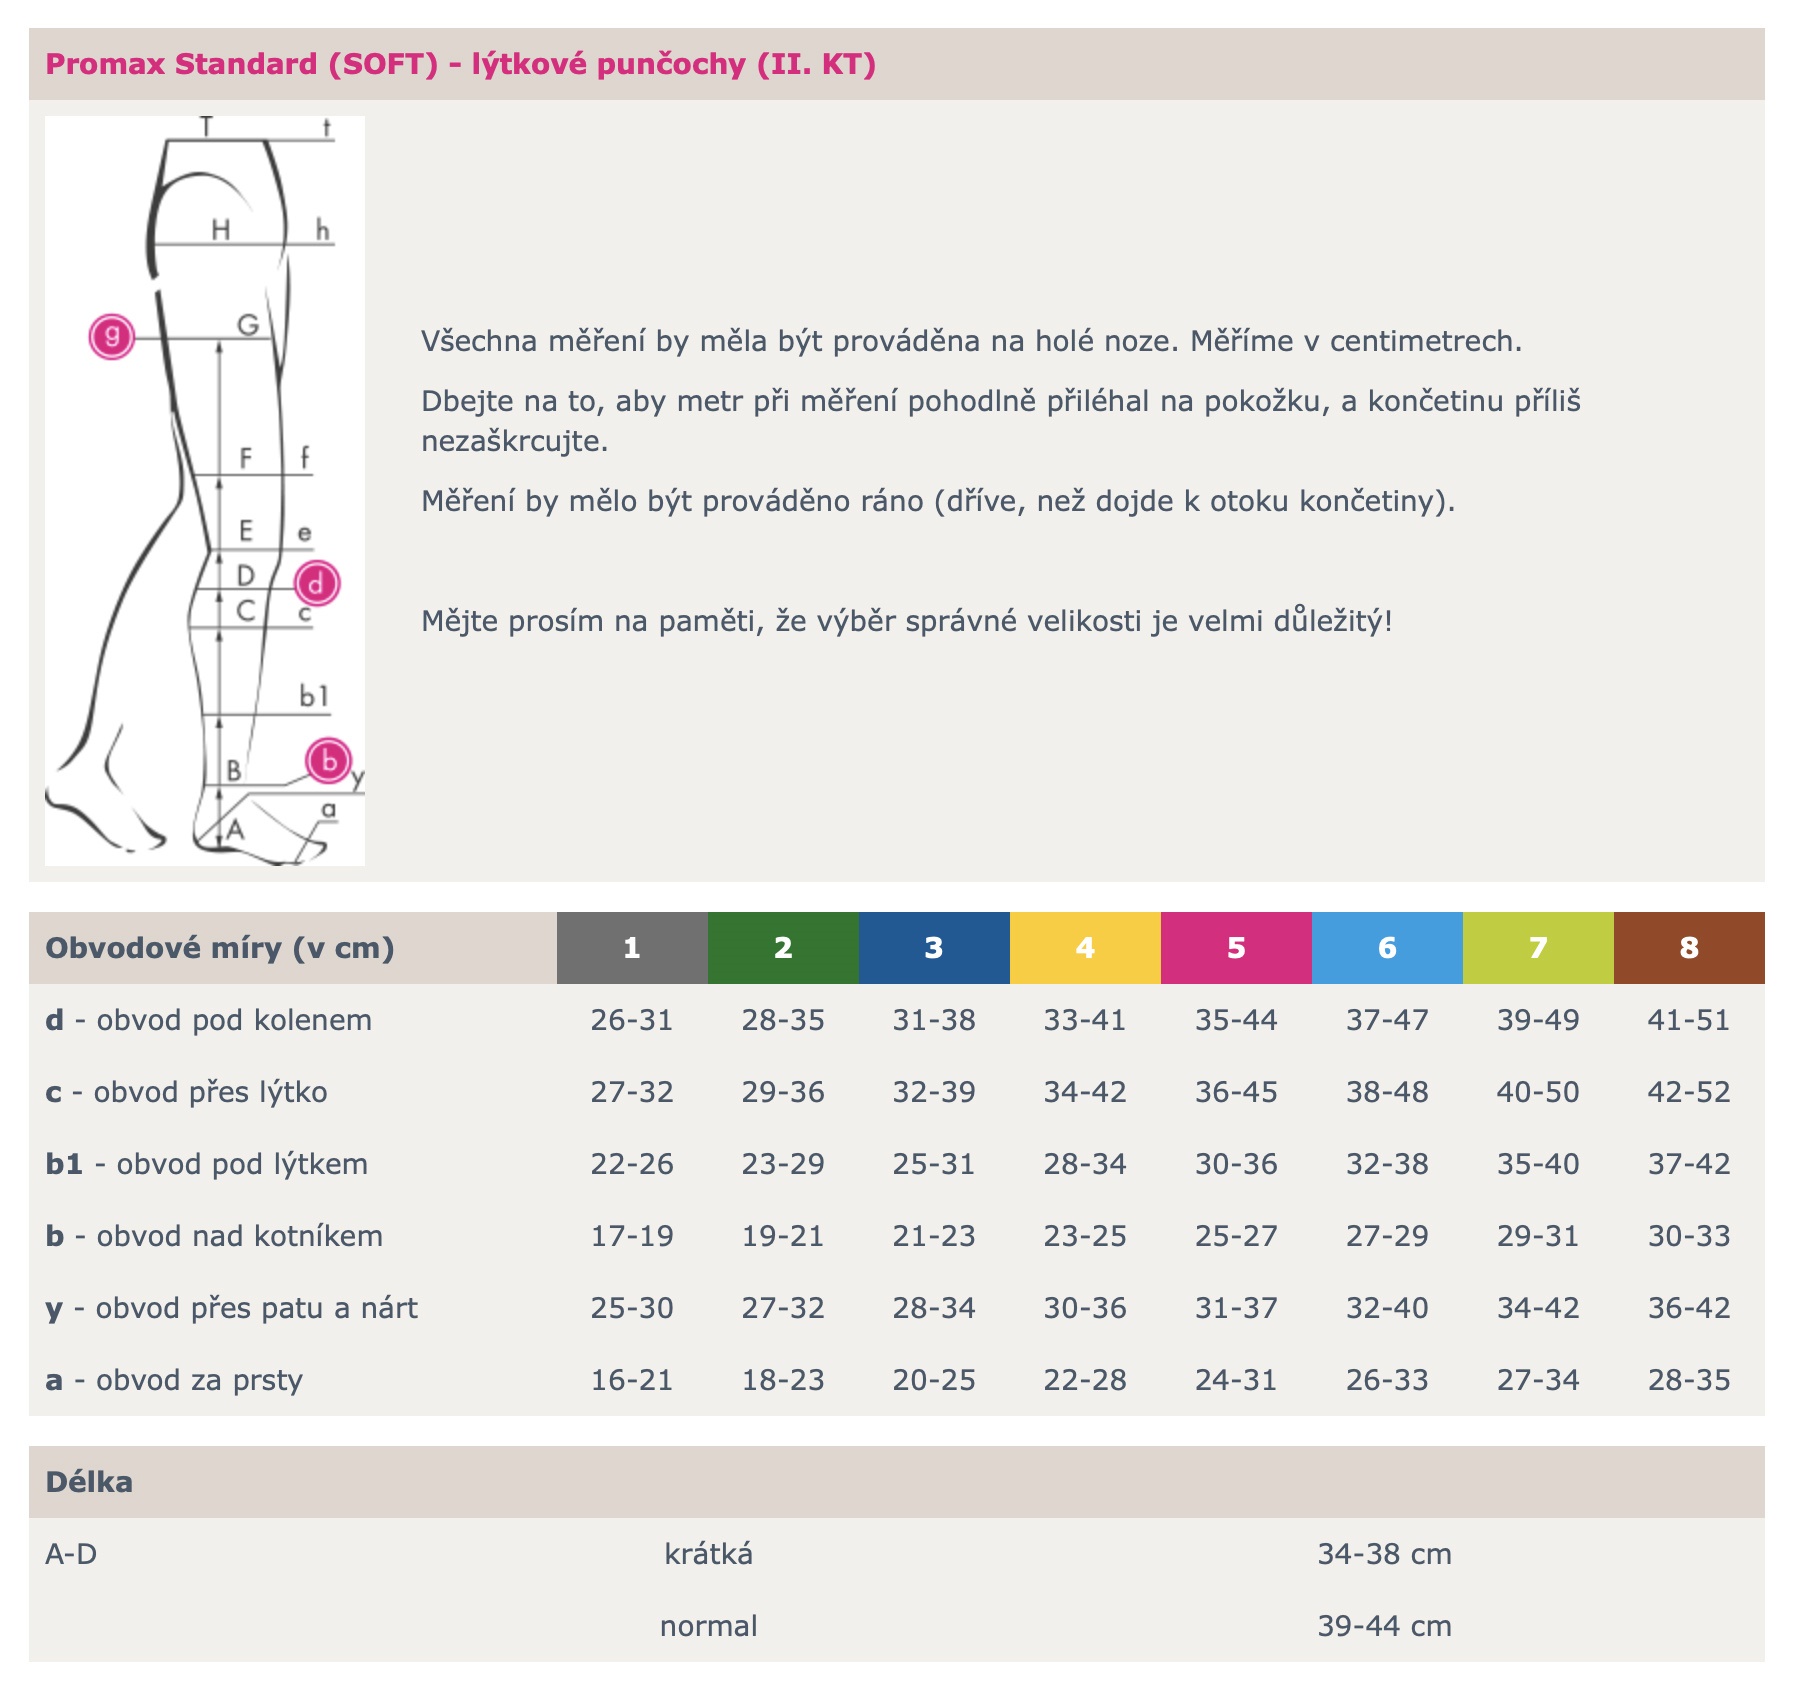Image resolution: width=1794 pixels, height=1690 pixels.
Task: Click cell '42-52' in the c row
Action: [x=1689, y=1092]
